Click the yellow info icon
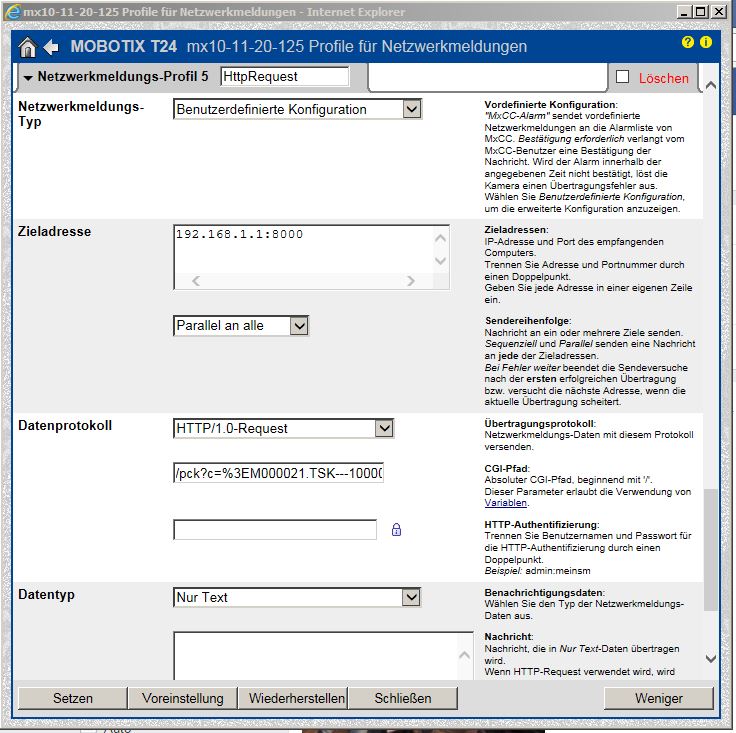Screen dimensions: 736x733 [x=705, y=43]
